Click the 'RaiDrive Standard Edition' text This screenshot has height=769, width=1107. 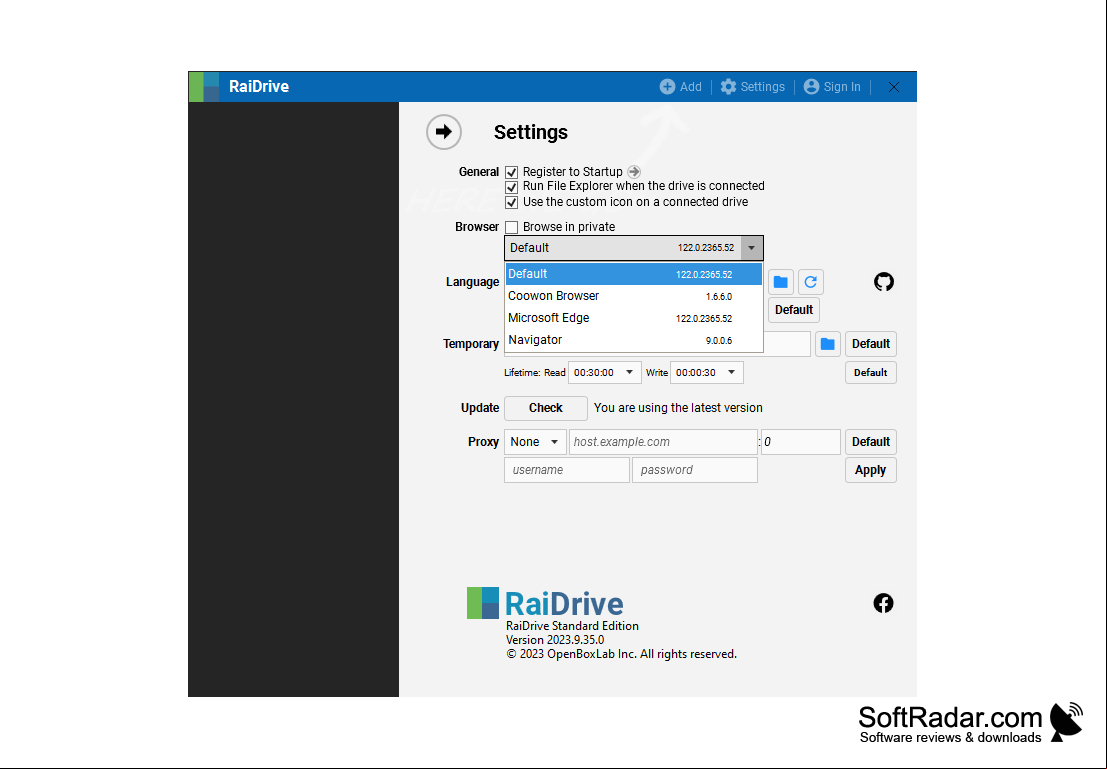point(572,626)
